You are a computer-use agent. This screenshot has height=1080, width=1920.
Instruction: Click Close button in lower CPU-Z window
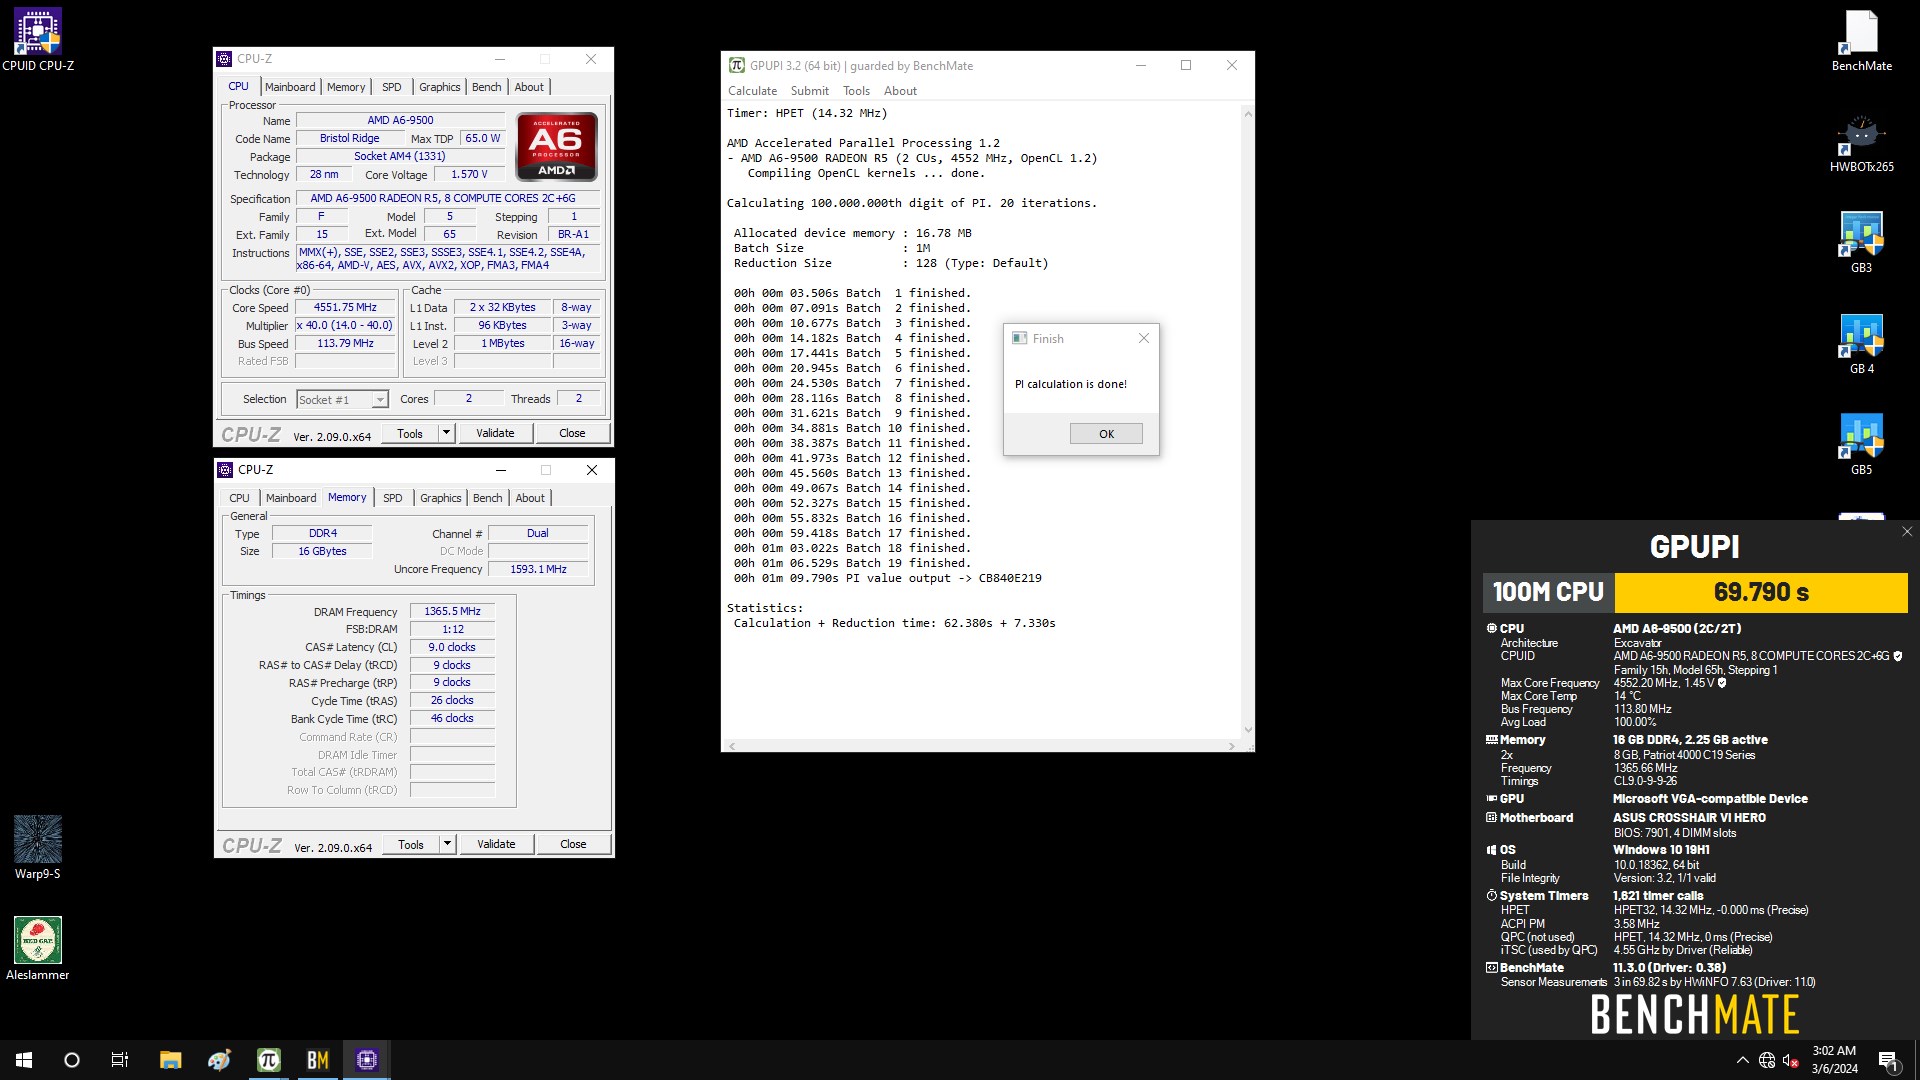[573, 844]
